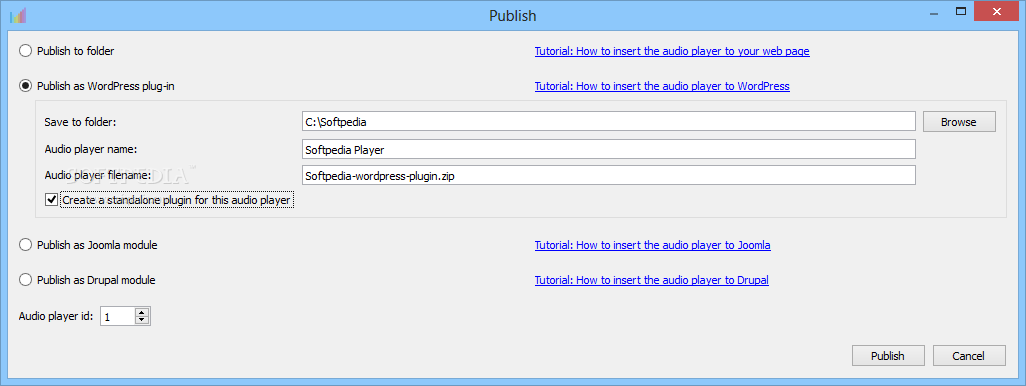This screenshot has height=386, width=1026.
Task: Open tutorial for inserting player to WordPress
Action: point(662,86)
